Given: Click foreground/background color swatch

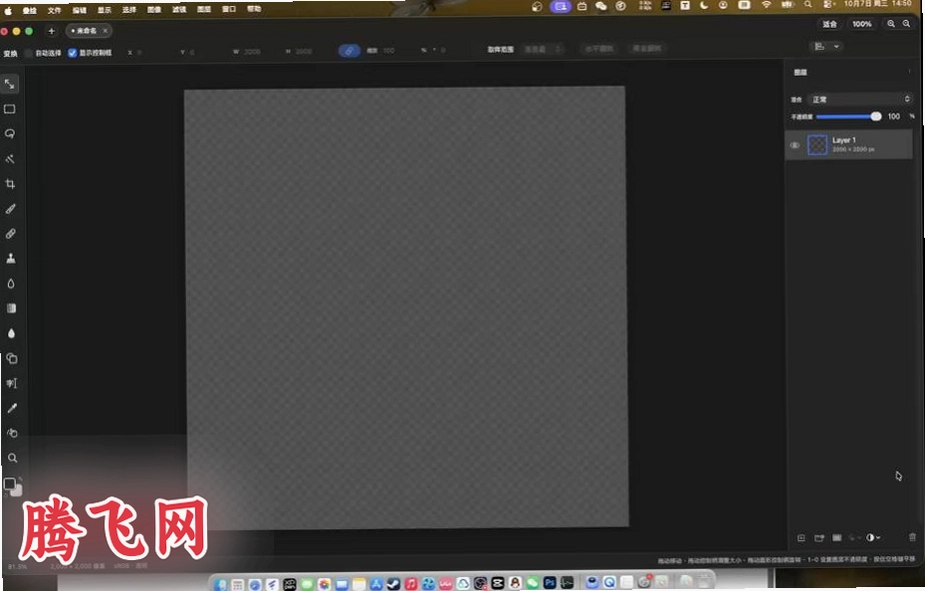Looking at the screenshot, I should [x=12, y=487].
